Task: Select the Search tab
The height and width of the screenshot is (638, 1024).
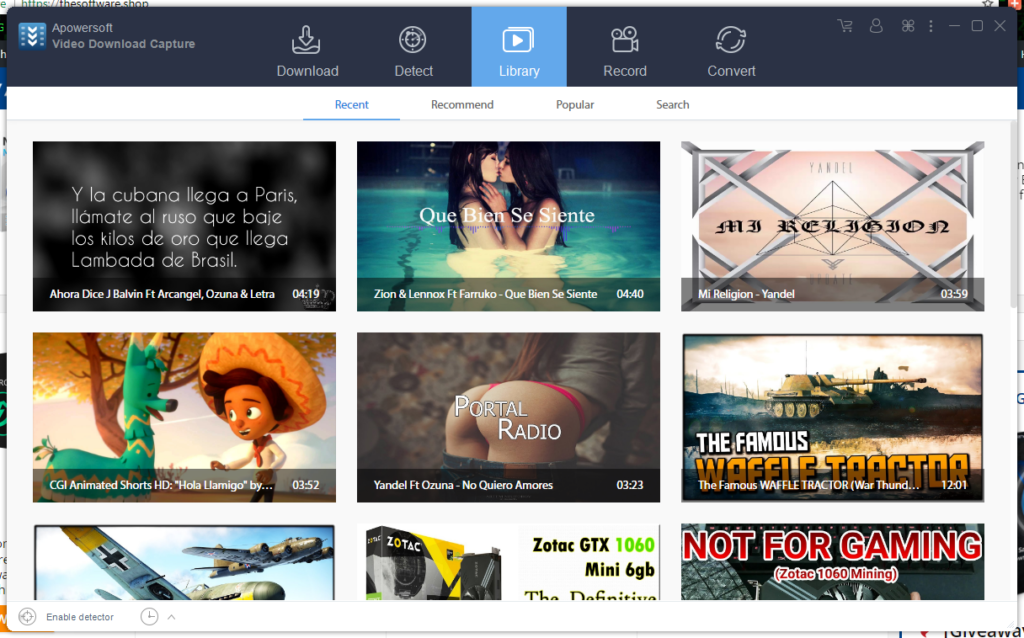Action: [x=673, y=104]
